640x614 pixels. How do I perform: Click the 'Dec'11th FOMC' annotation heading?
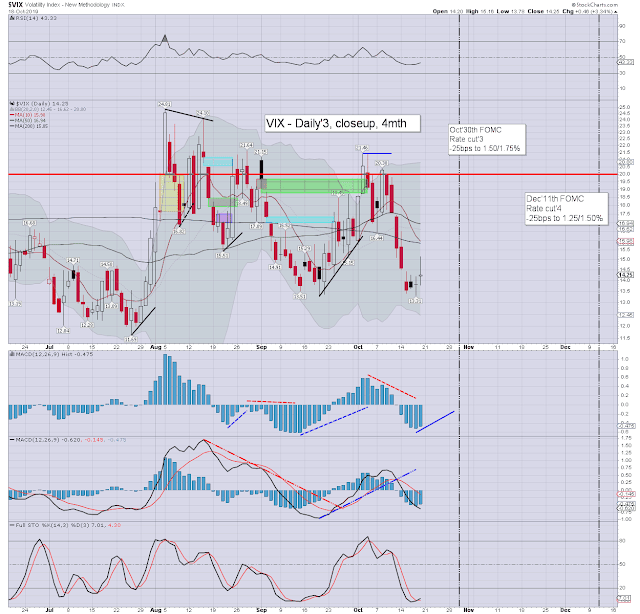pyautogui.click(x=555, y=199)
